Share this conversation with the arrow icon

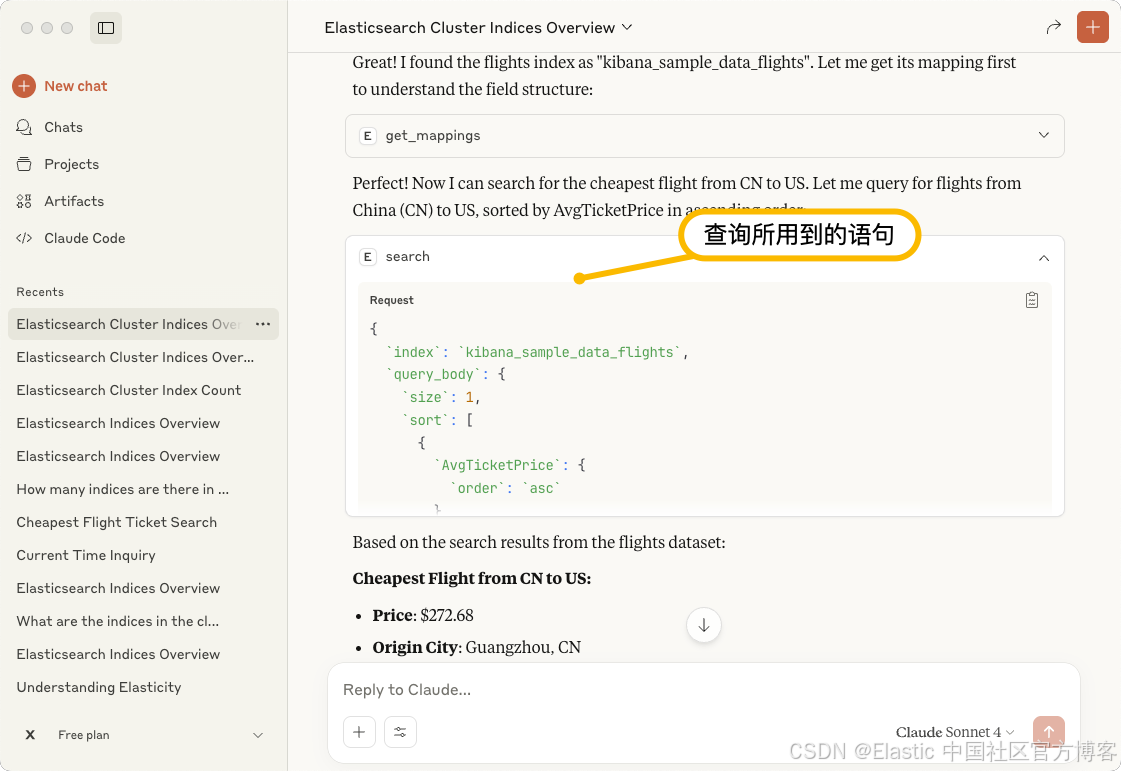[1053, 28]
